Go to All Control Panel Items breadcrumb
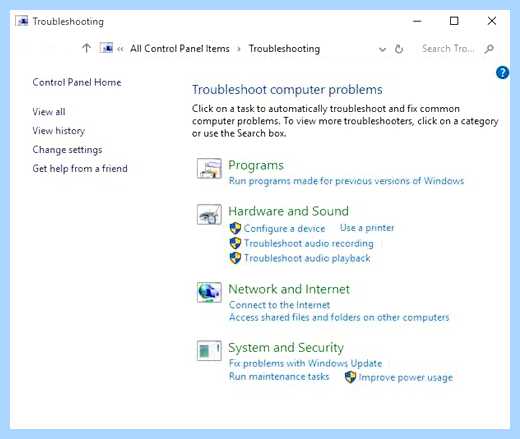 pyautogui.click(x=180, y=49)
